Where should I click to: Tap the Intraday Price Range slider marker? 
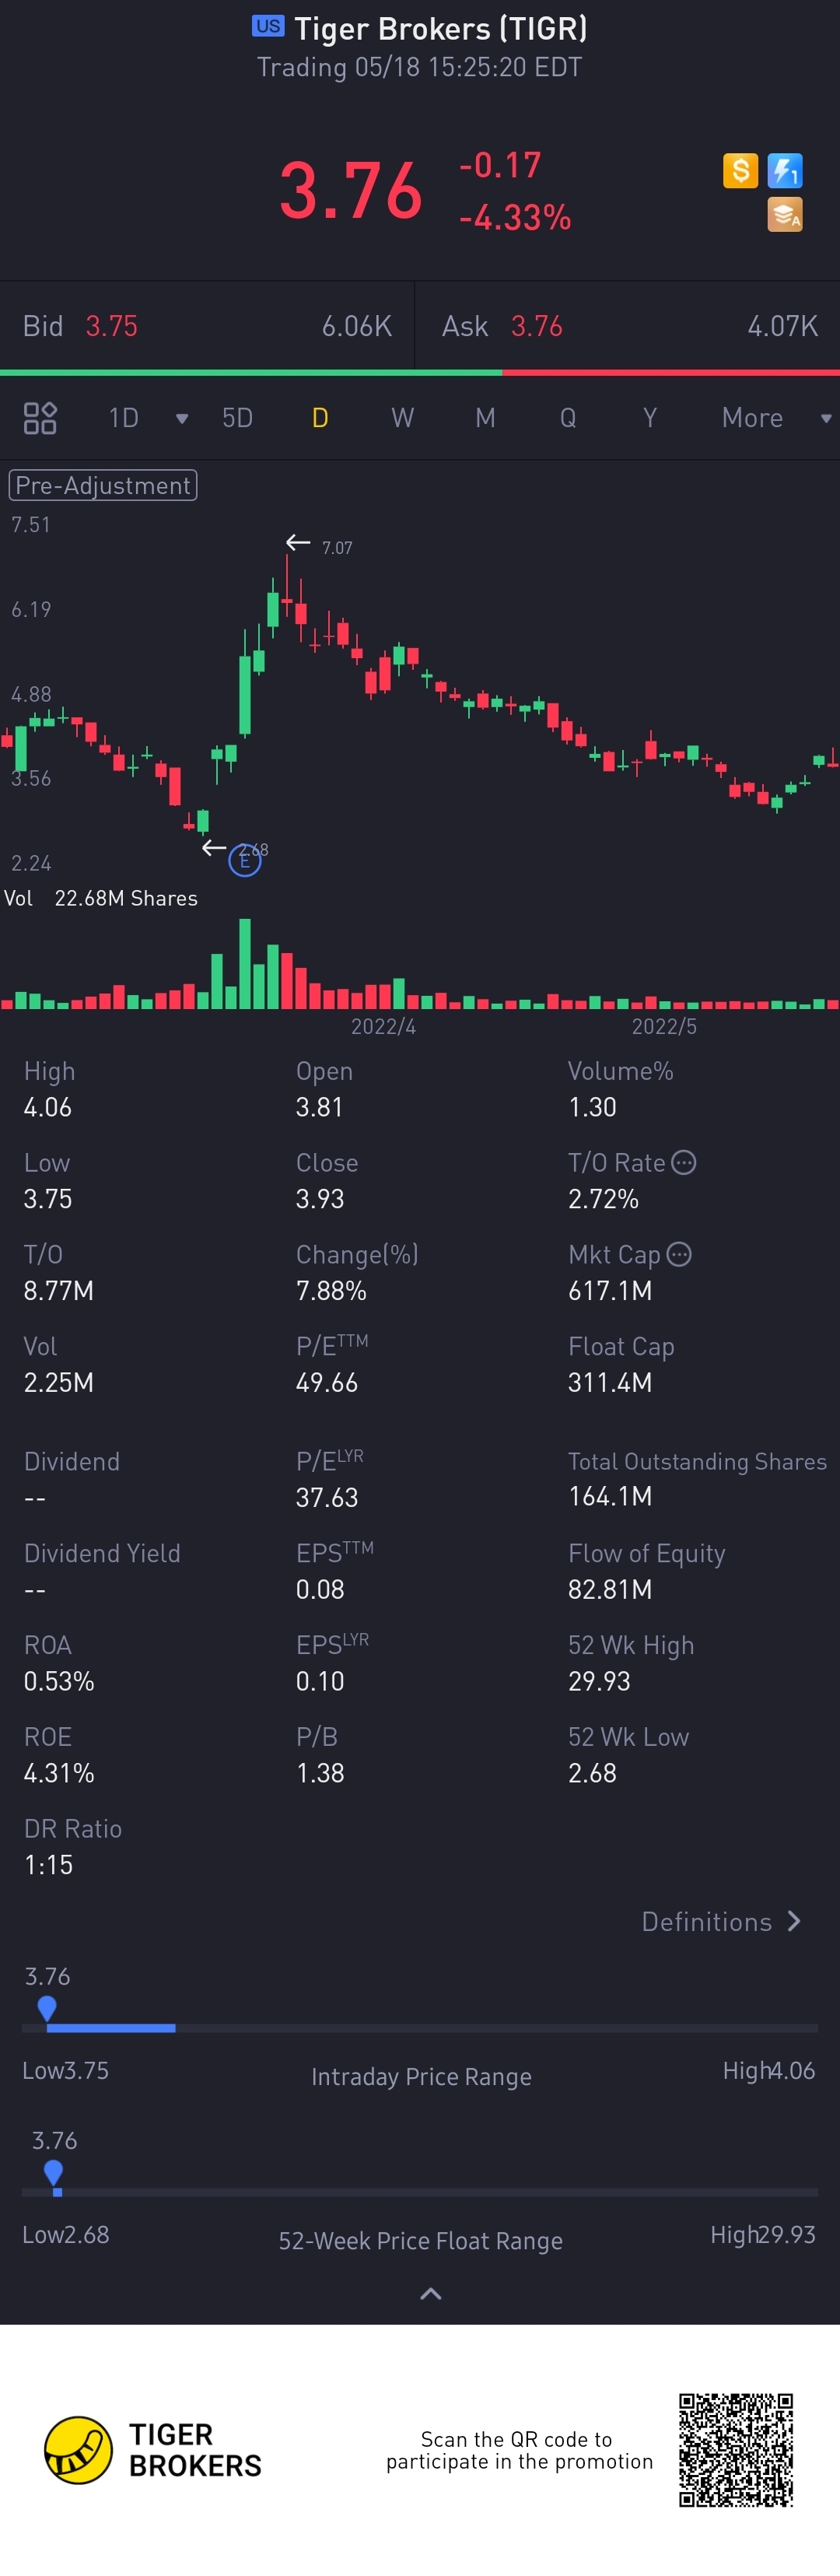pos(46,2009)
